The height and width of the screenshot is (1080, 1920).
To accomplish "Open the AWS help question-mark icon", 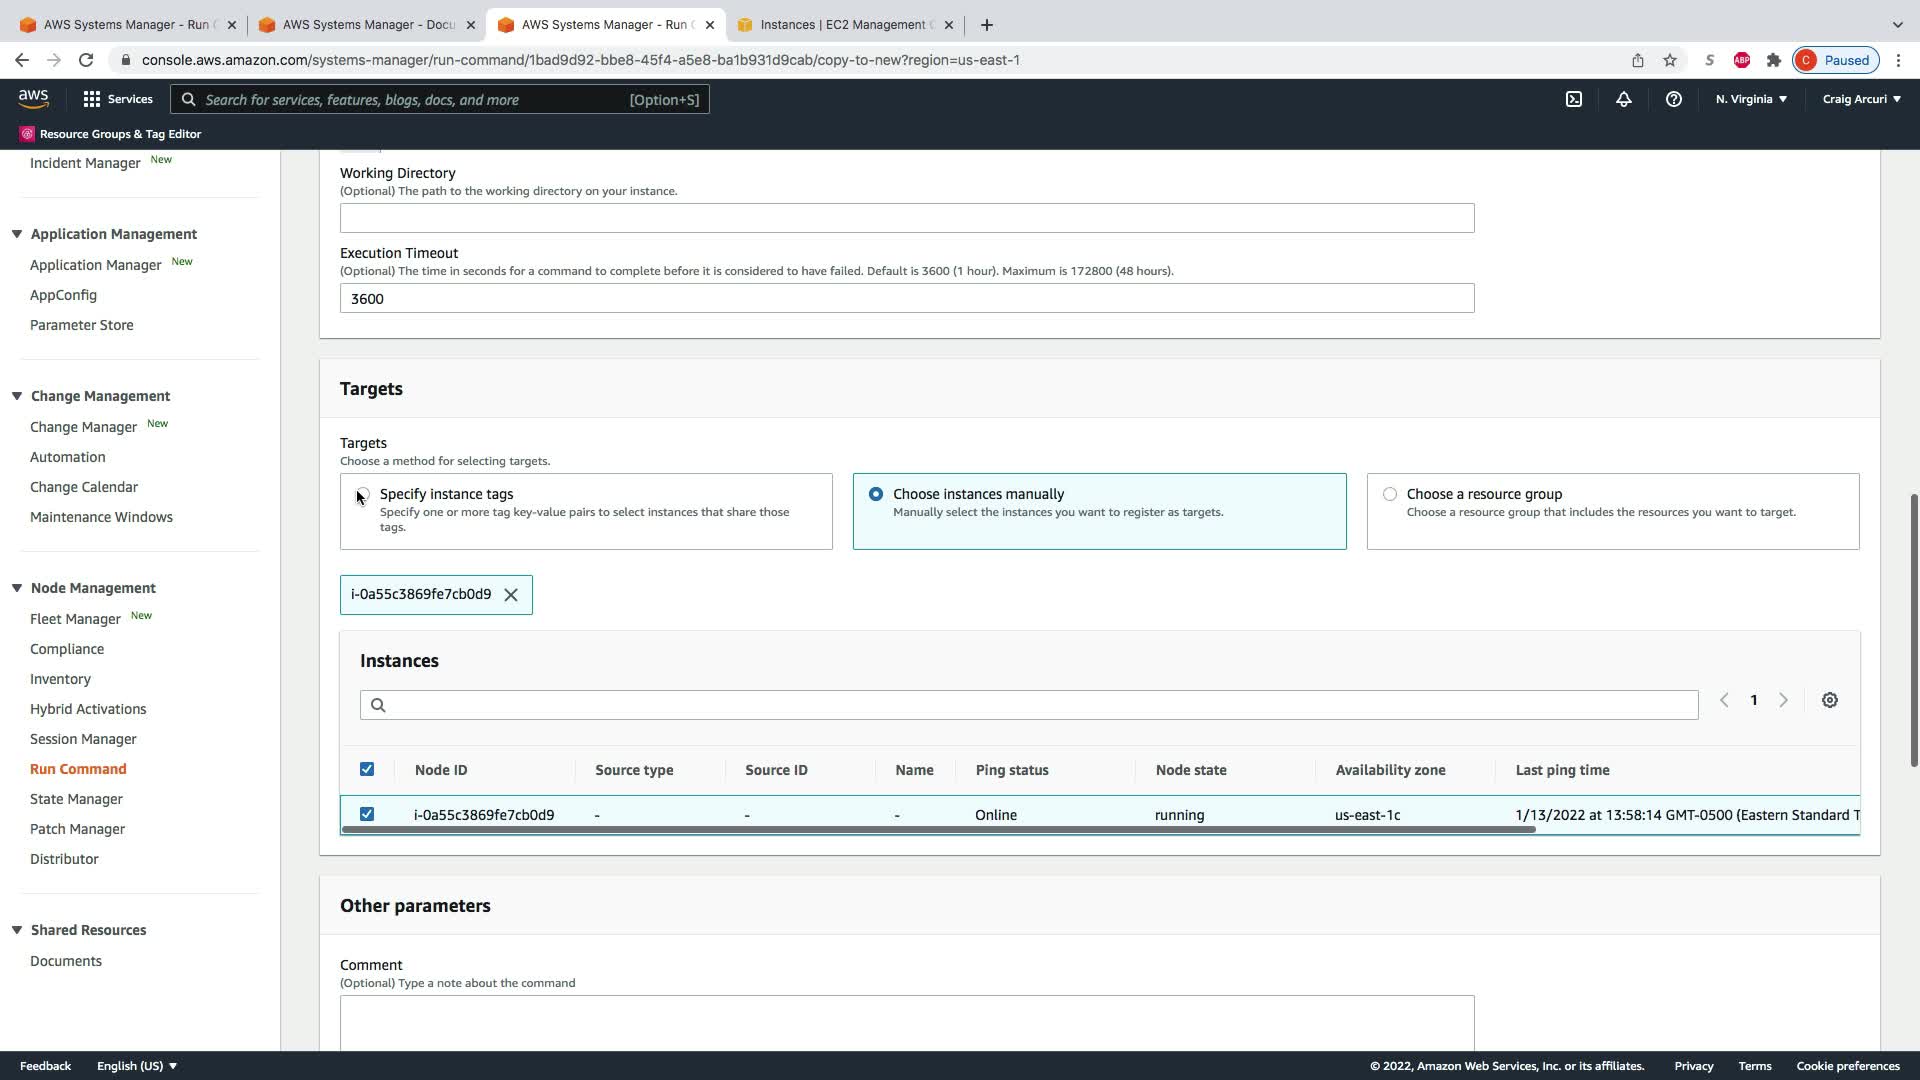I will click(1673, 99).
